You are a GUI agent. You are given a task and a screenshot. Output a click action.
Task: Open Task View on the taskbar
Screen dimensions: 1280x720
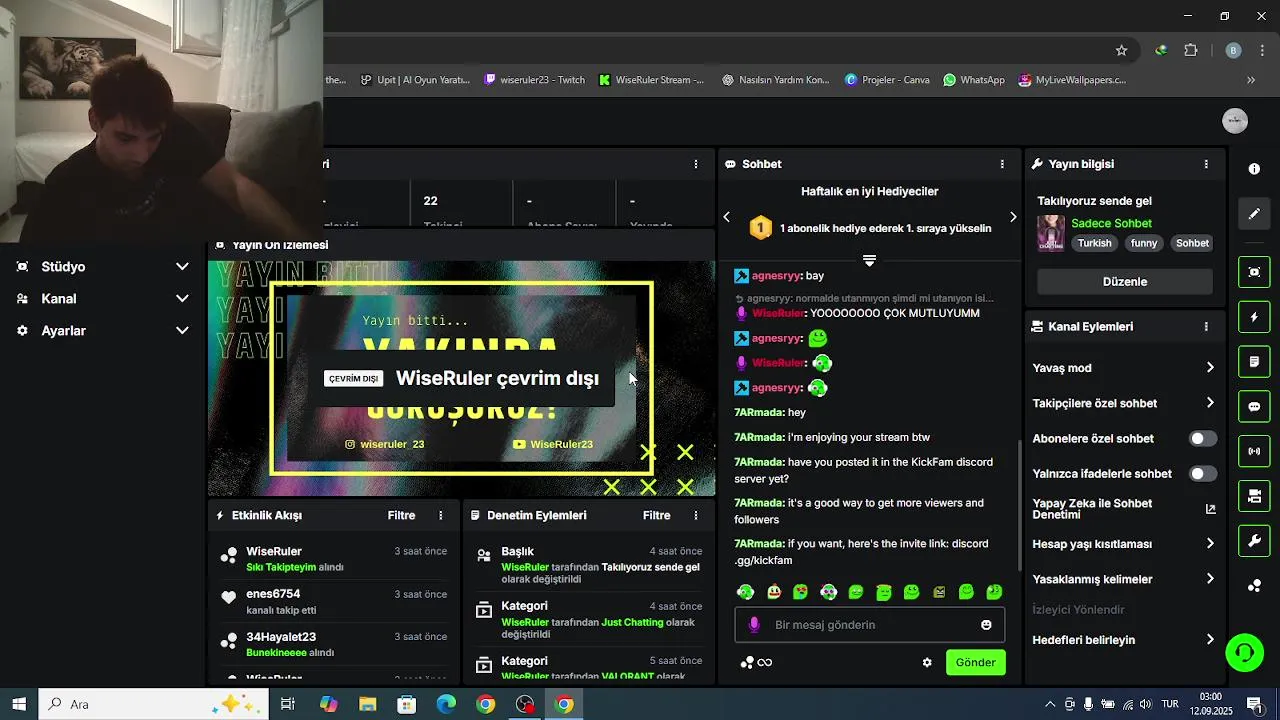pyautogui.click(x=287, y=704)
